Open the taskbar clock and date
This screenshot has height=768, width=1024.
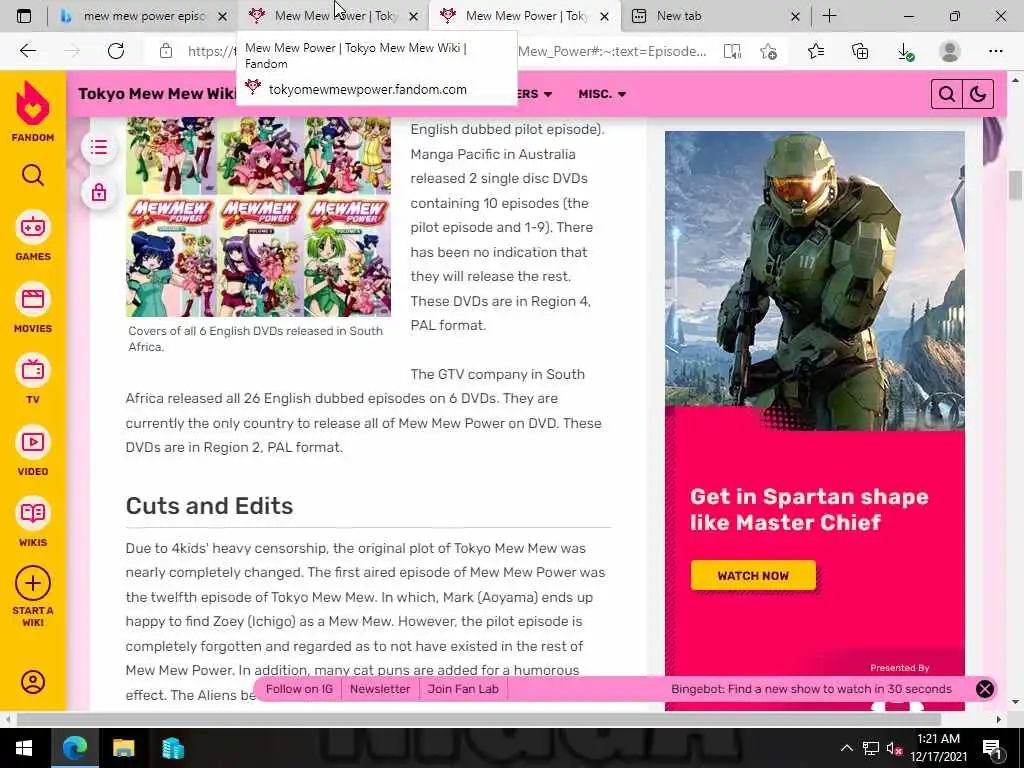point(938,748)
